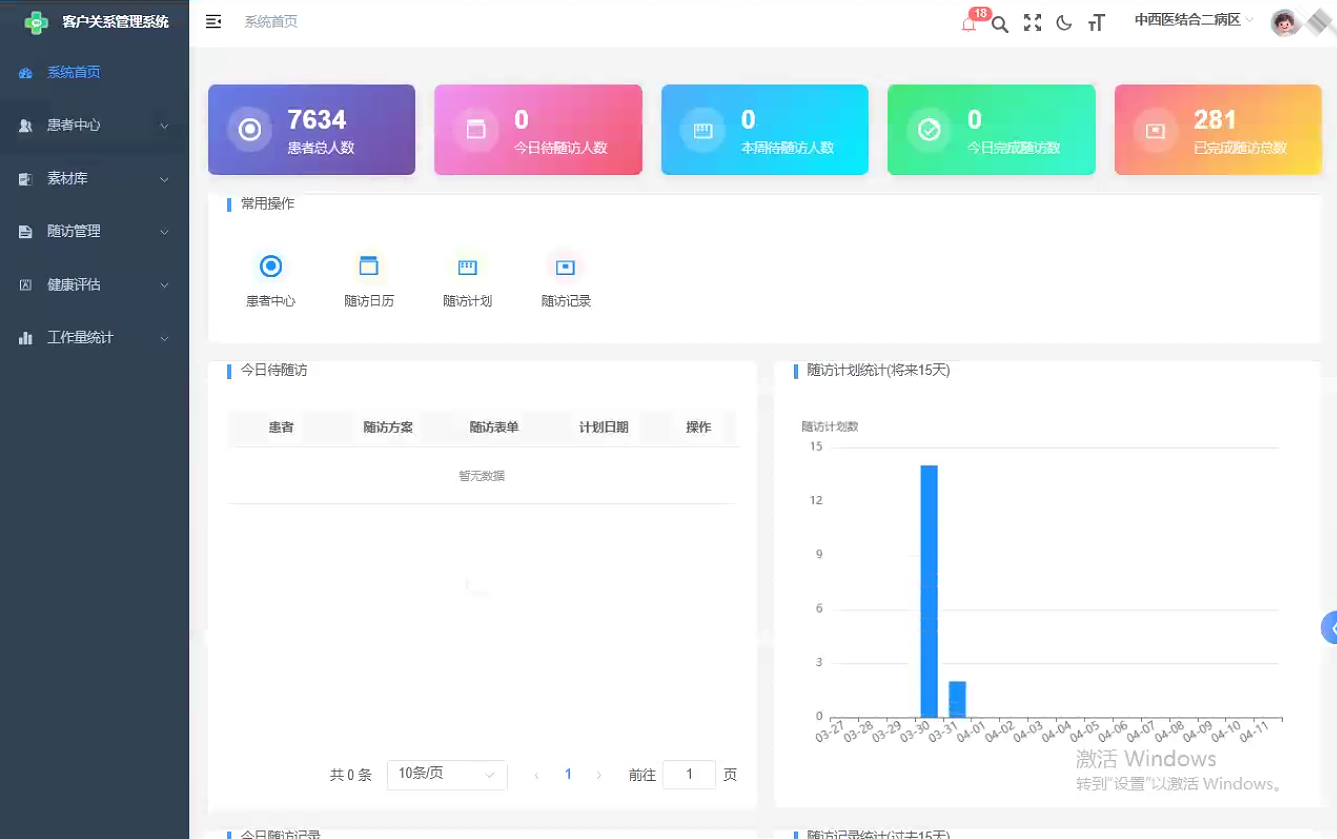The image size is (1337, 839).
Task: Toggle fullscreen mode via the expand icon
Action: pyautogui.click(x=1031, y=22)
